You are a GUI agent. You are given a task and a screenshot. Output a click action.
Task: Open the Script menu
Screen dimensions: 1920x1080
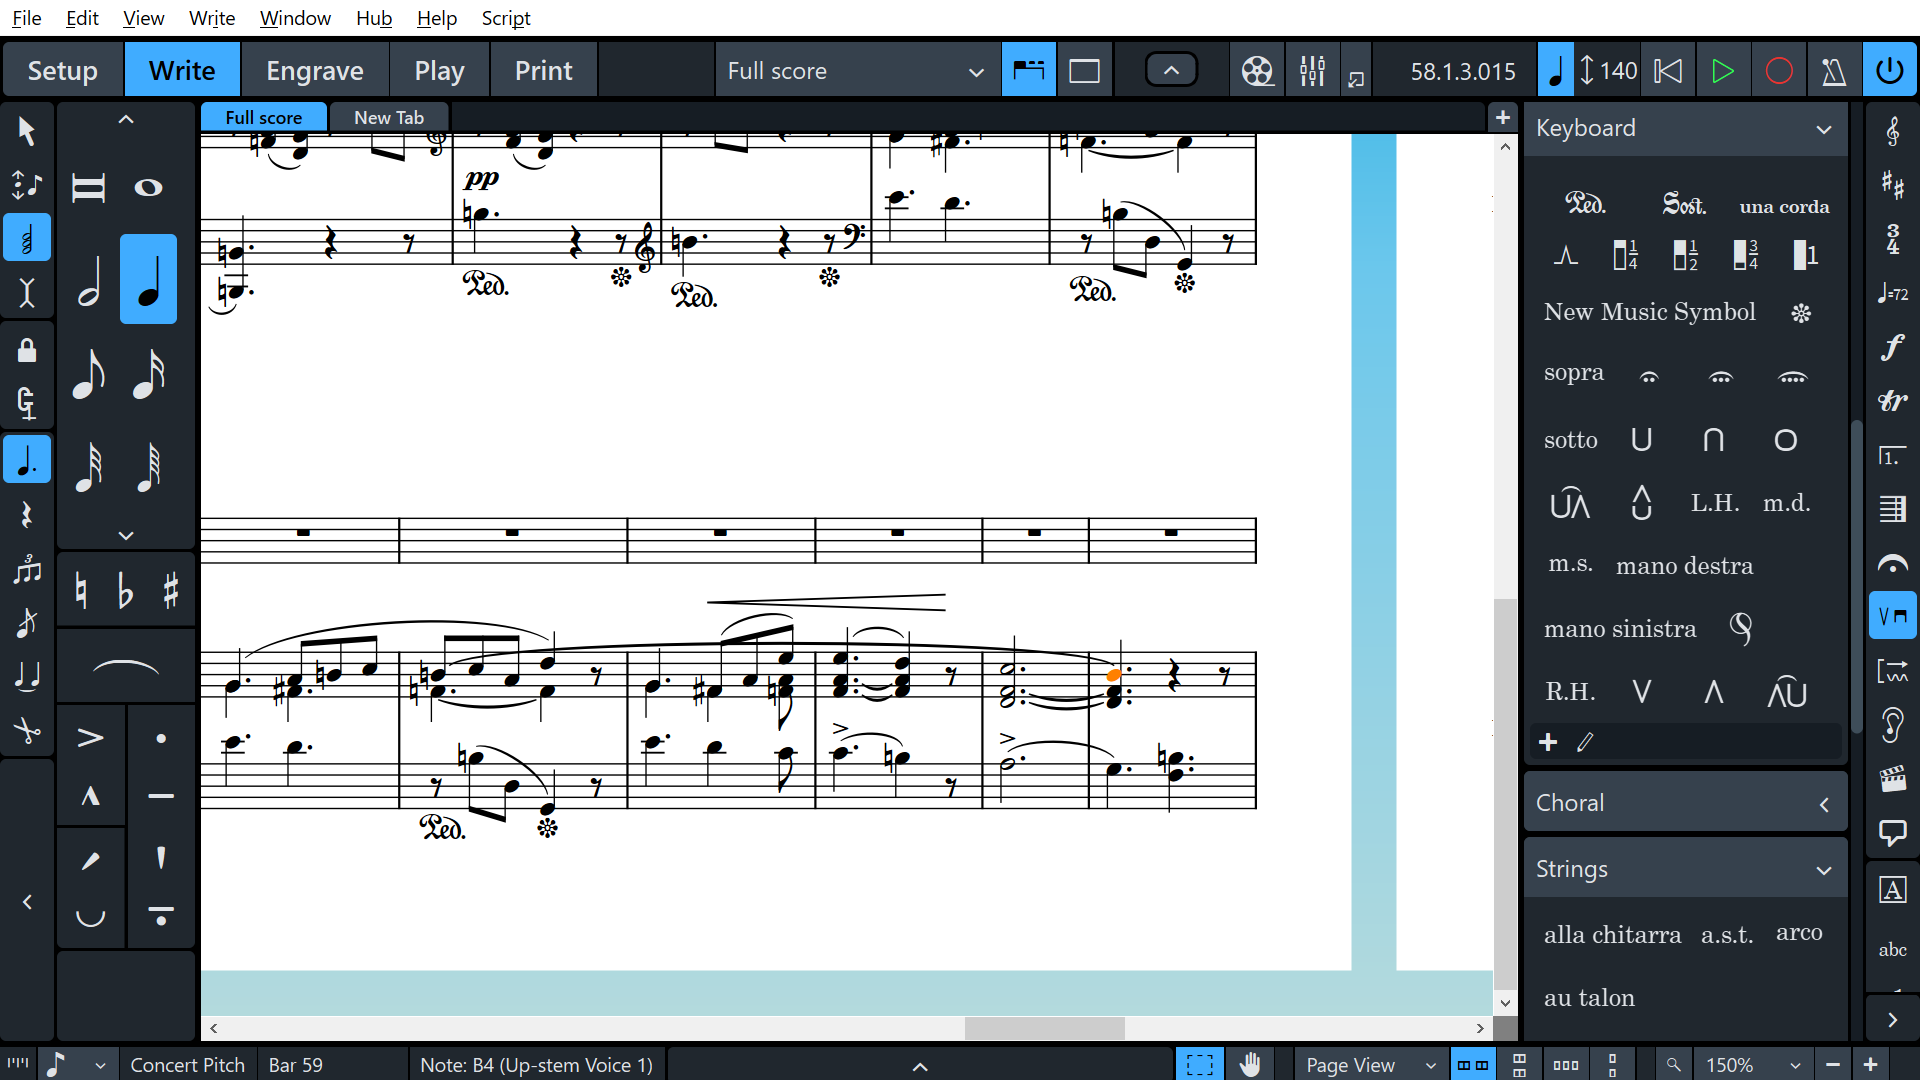(x=505, y=18)
